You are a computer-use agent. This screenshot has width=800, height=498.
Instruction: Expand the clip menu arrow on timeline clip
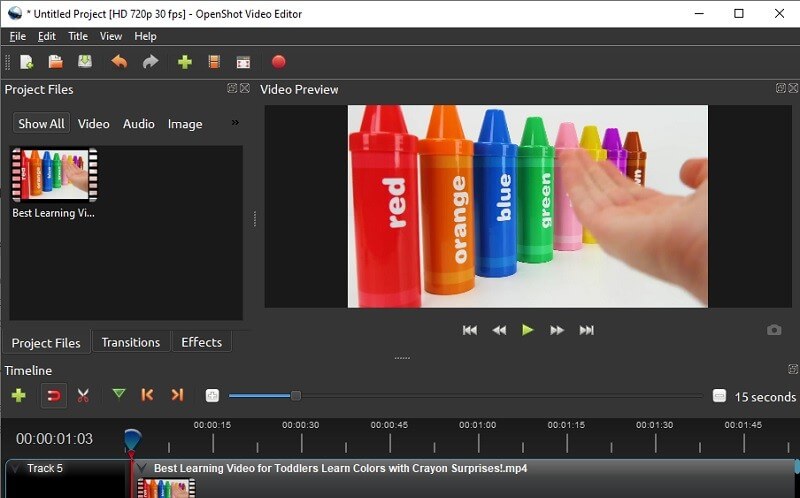click(142, 468)
